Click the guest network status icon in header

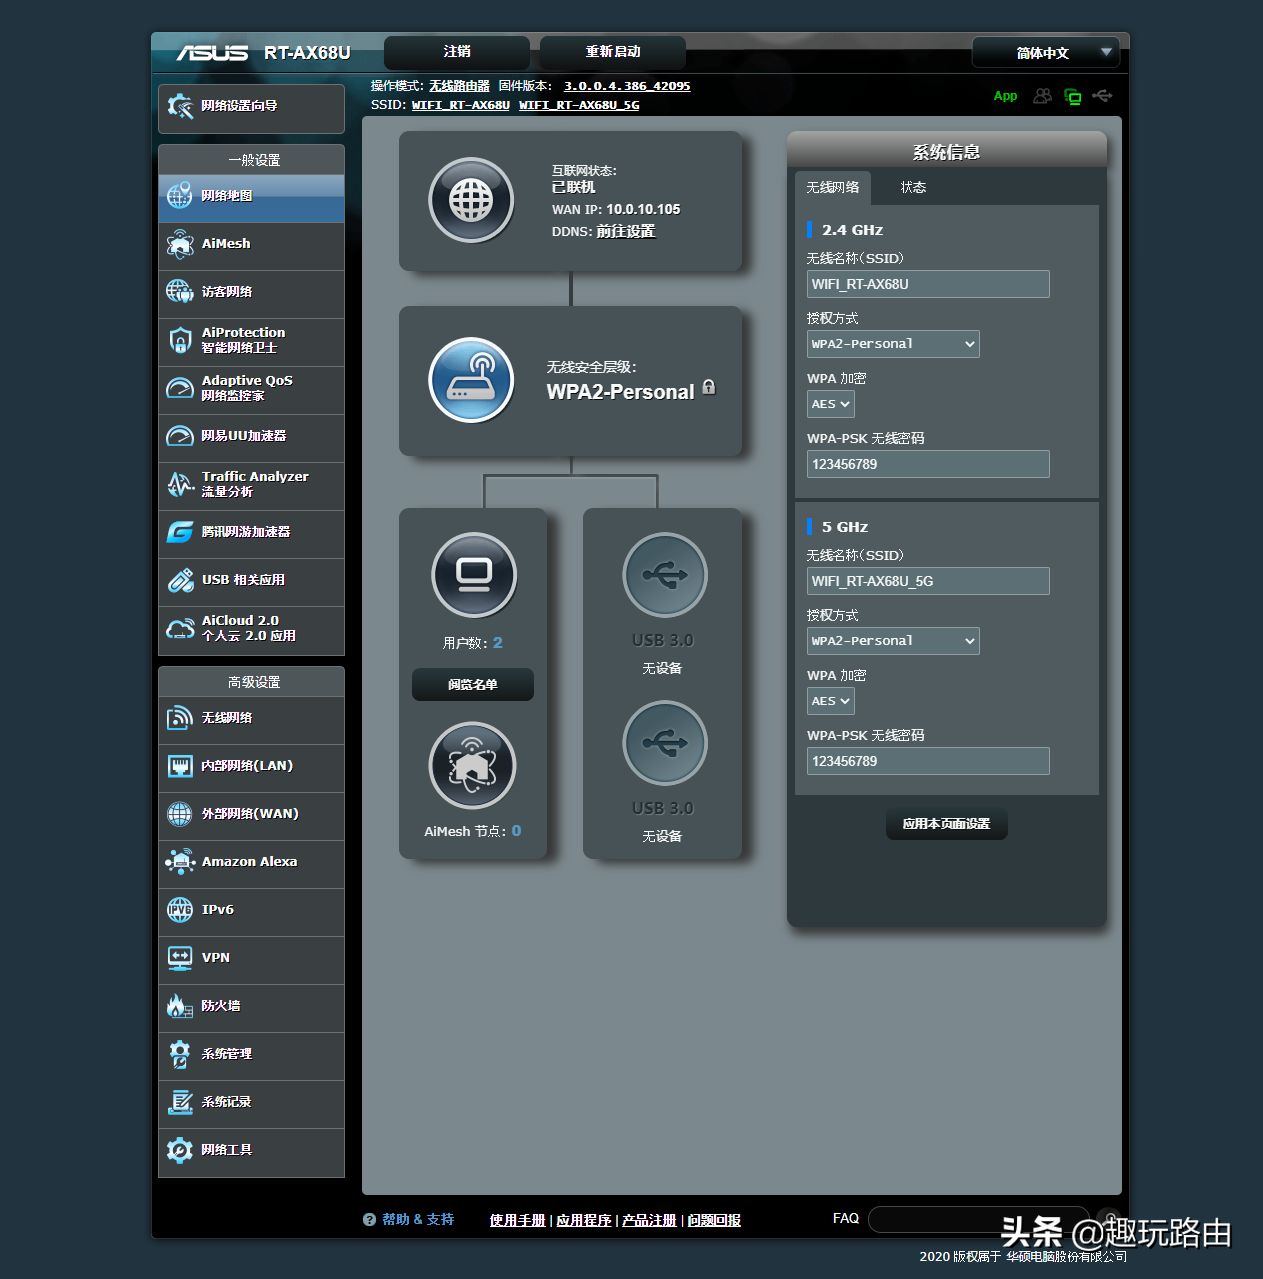(x=1042, y=96)
